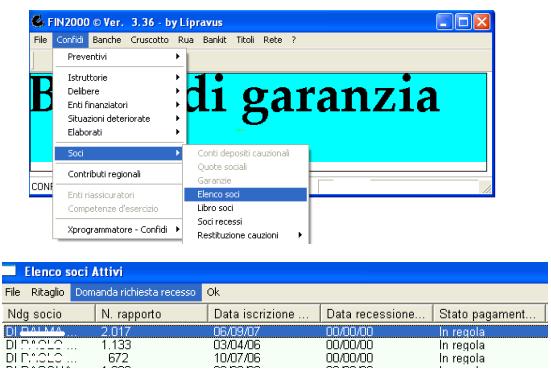Open the Ritaglio menu
This screenshot has width=551, height=371.
click(x=47, y=292)
